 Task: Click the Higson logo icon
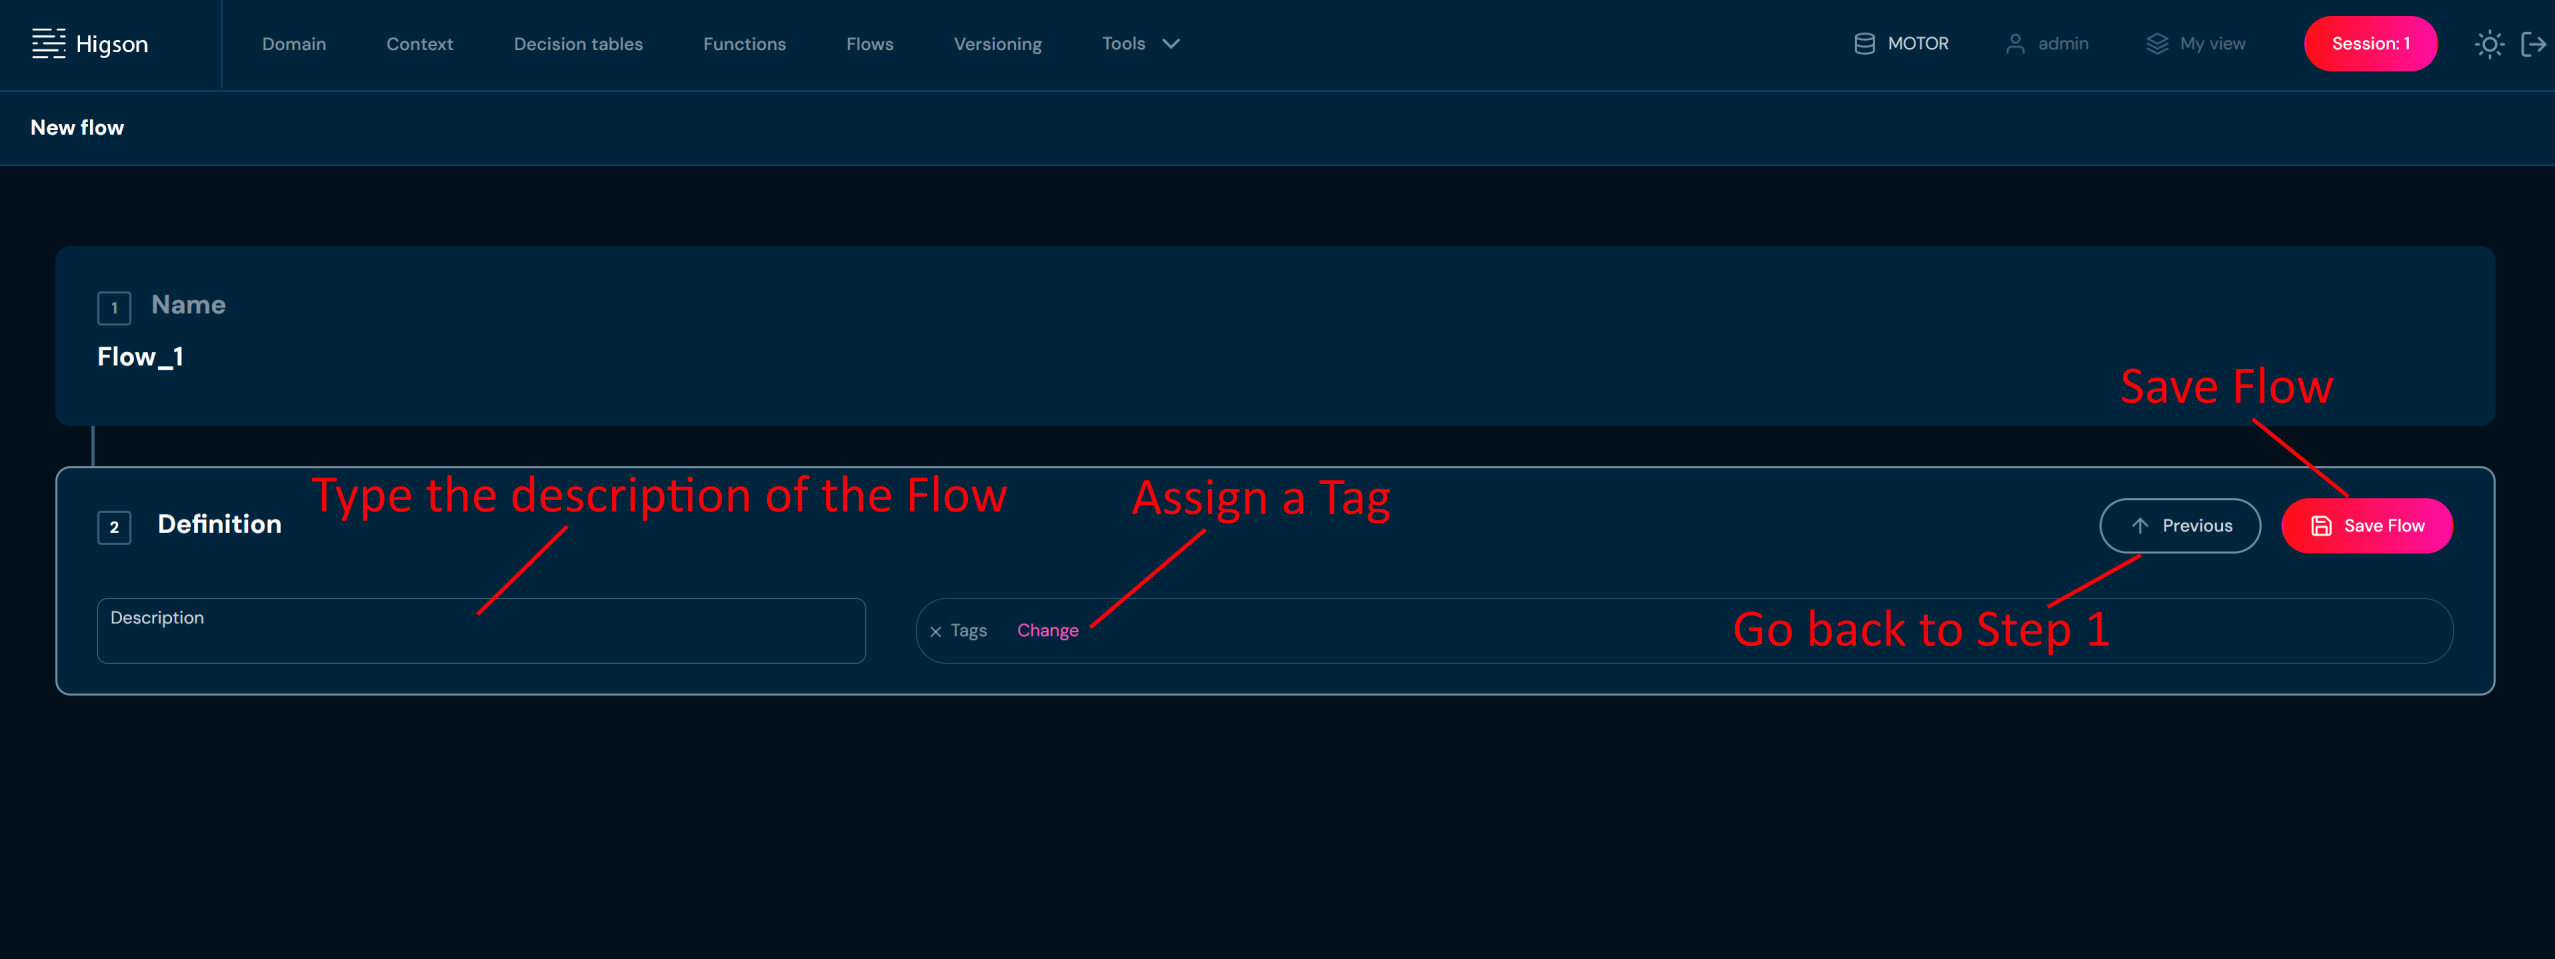coord(48,44)
